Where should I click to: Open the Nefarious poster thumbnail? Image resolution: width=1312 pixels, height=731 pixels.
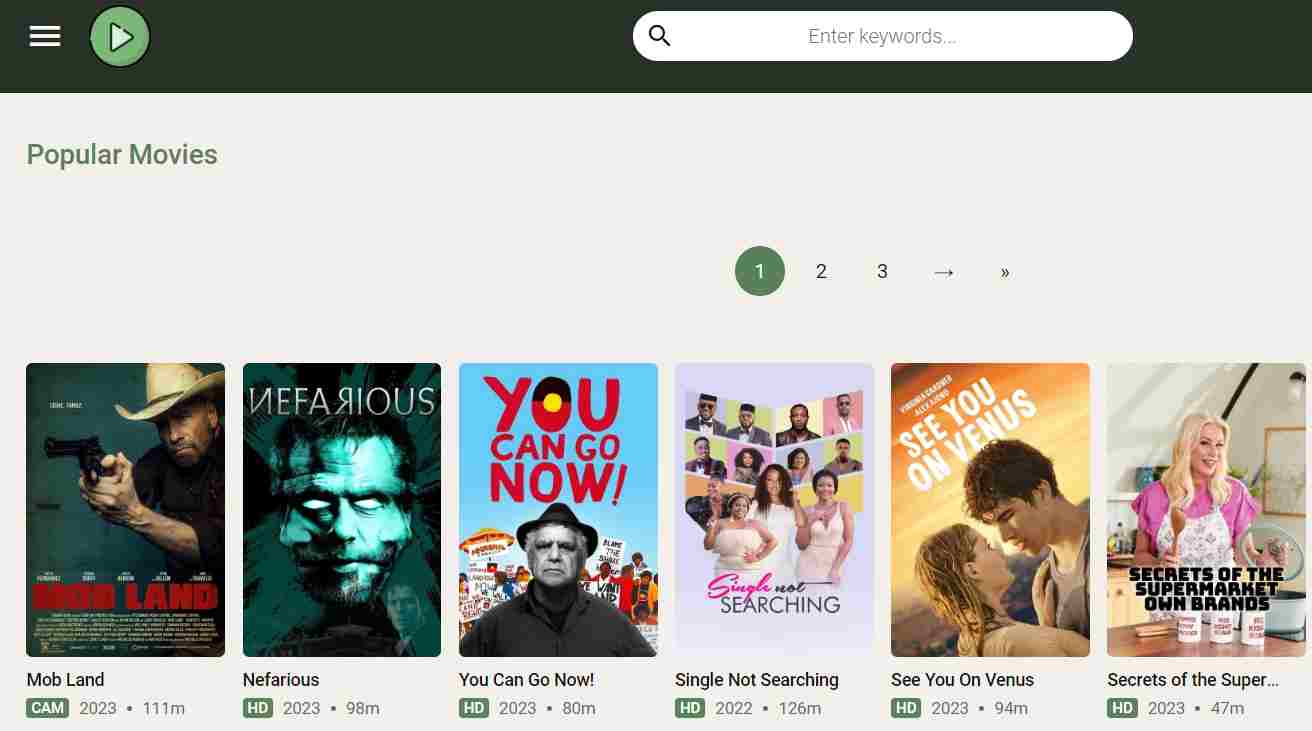tap(342, 510)
